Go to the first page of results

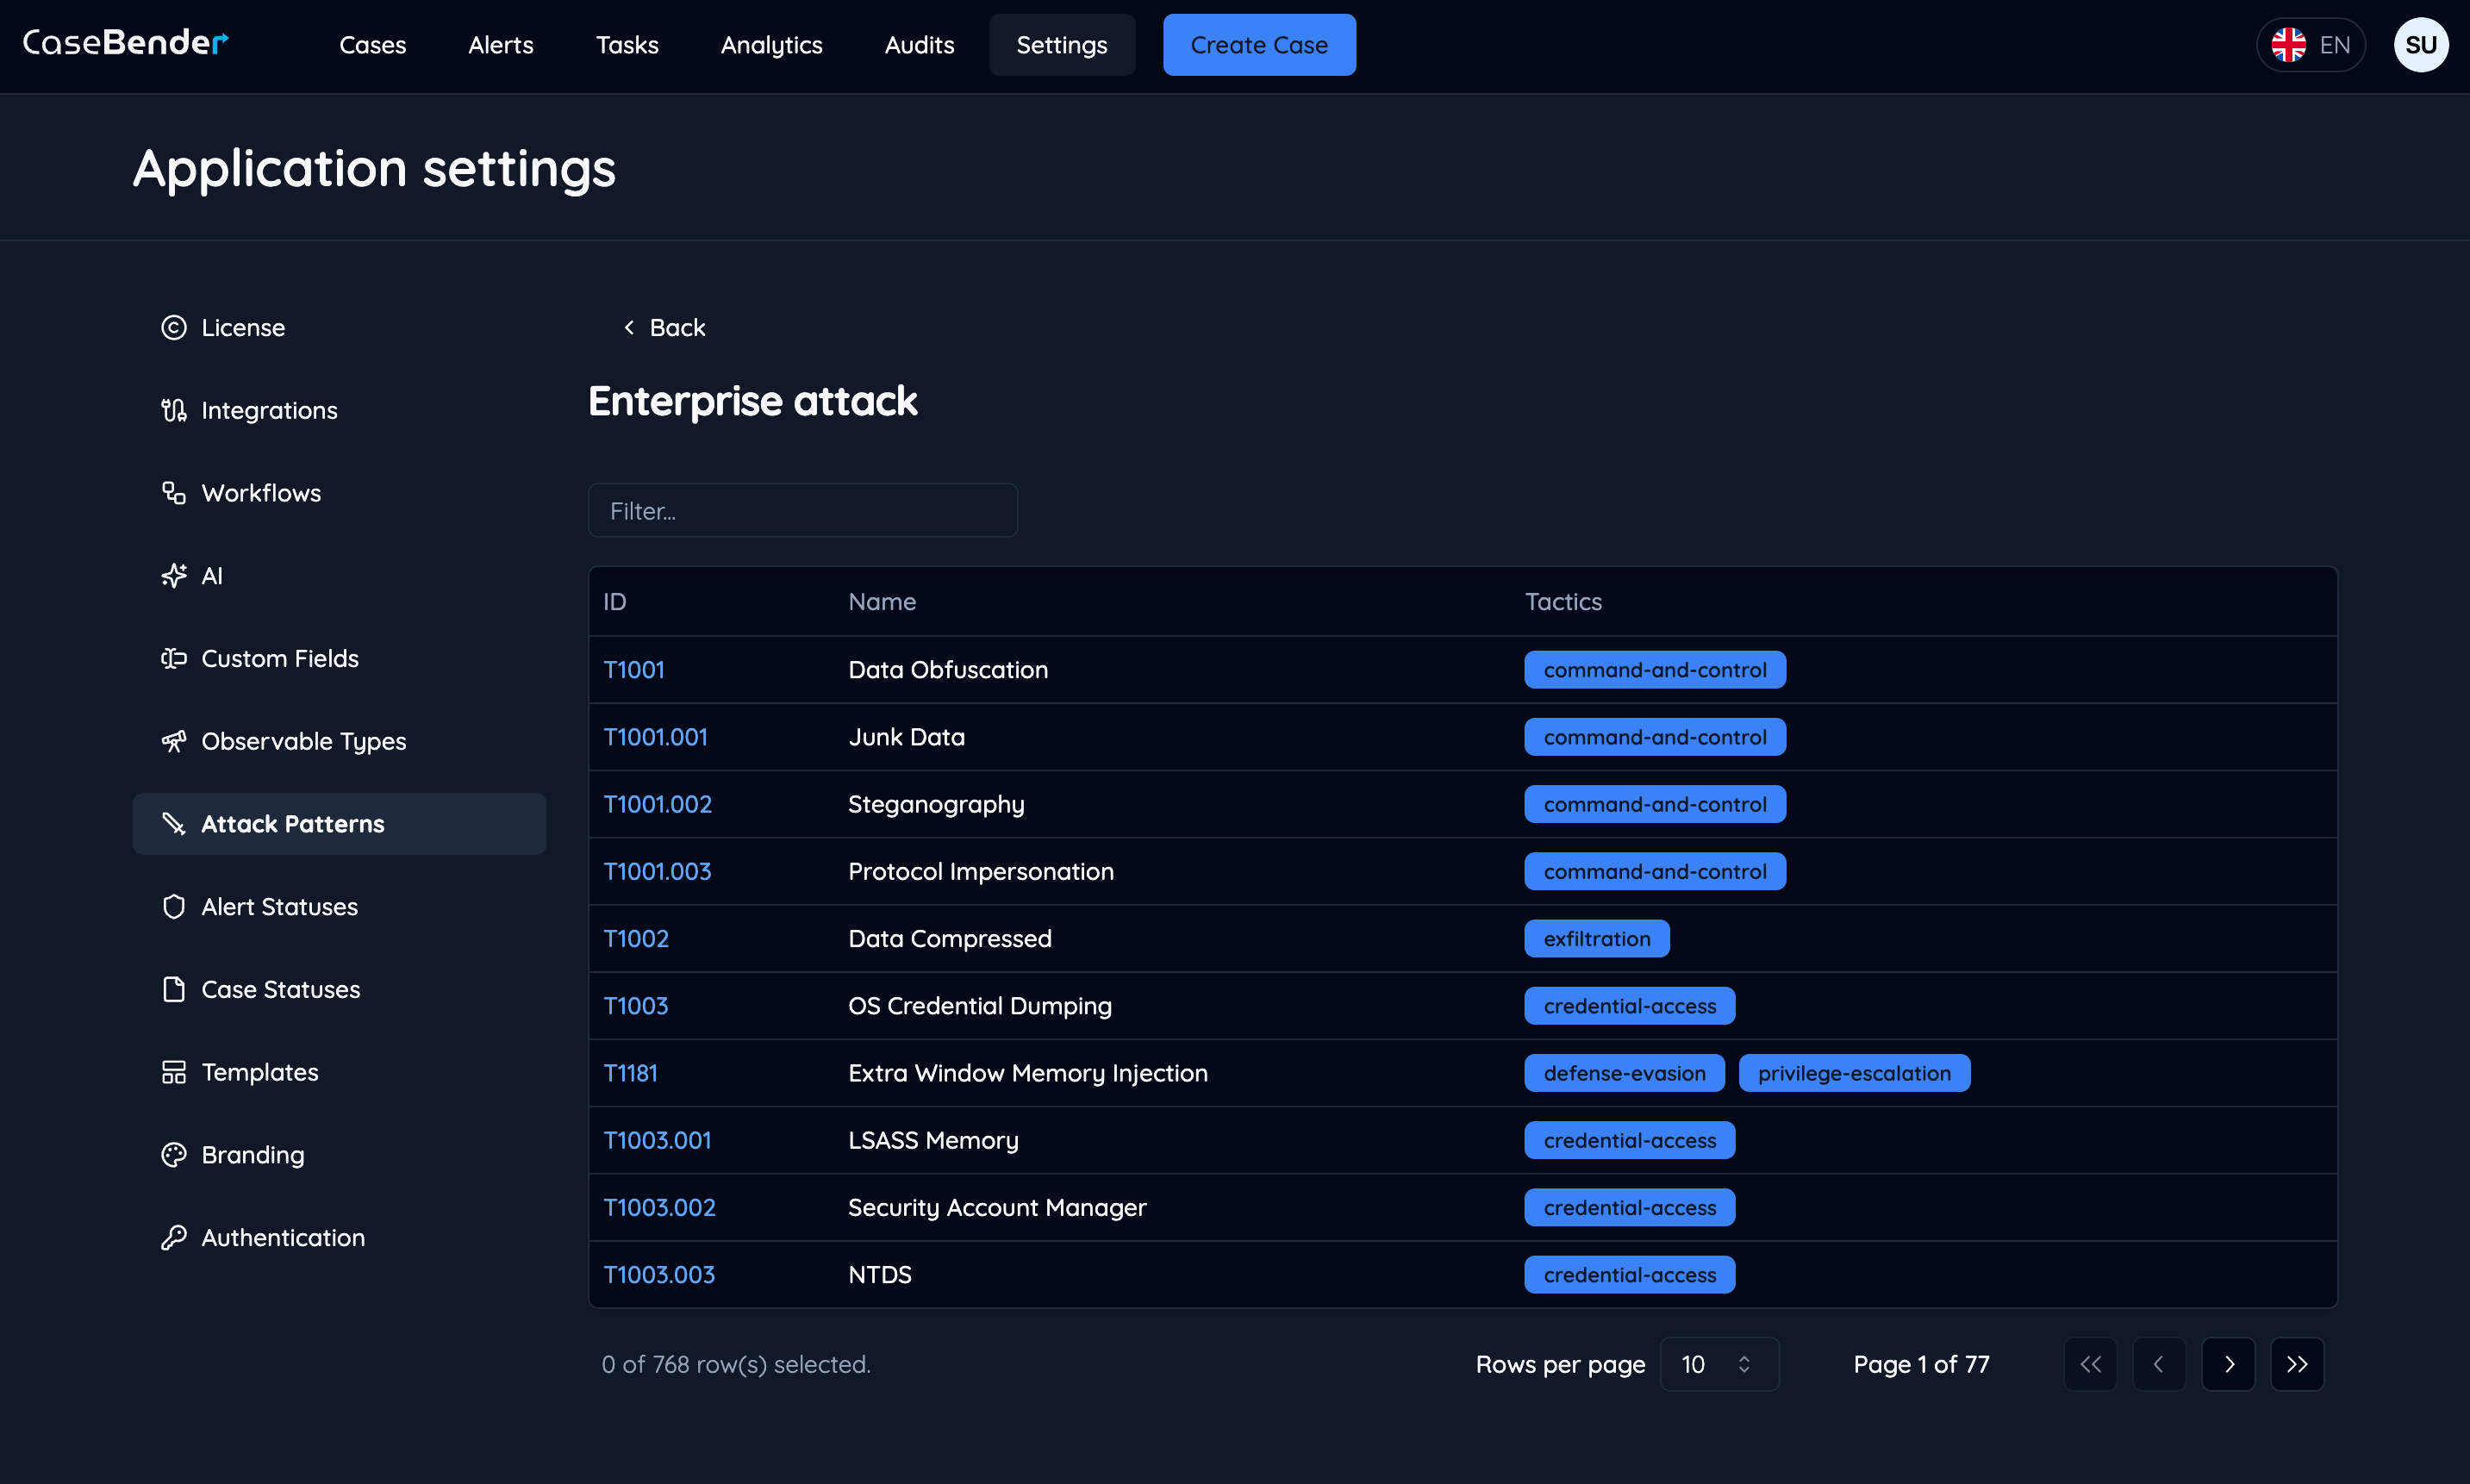(x=2090, y=1364)
